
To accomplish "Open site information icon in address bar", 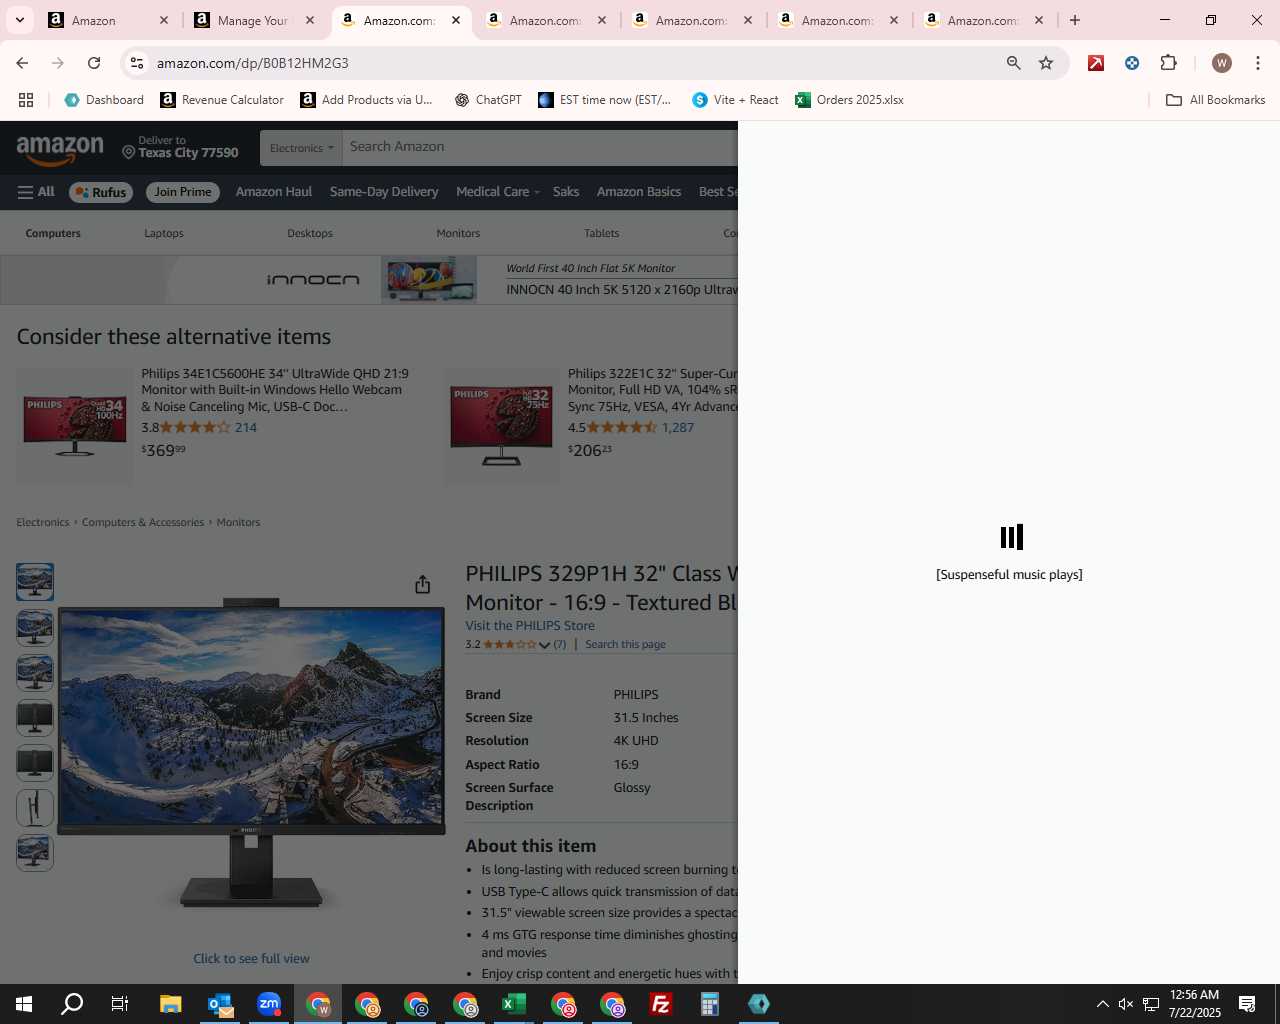I will coord(138,63).
